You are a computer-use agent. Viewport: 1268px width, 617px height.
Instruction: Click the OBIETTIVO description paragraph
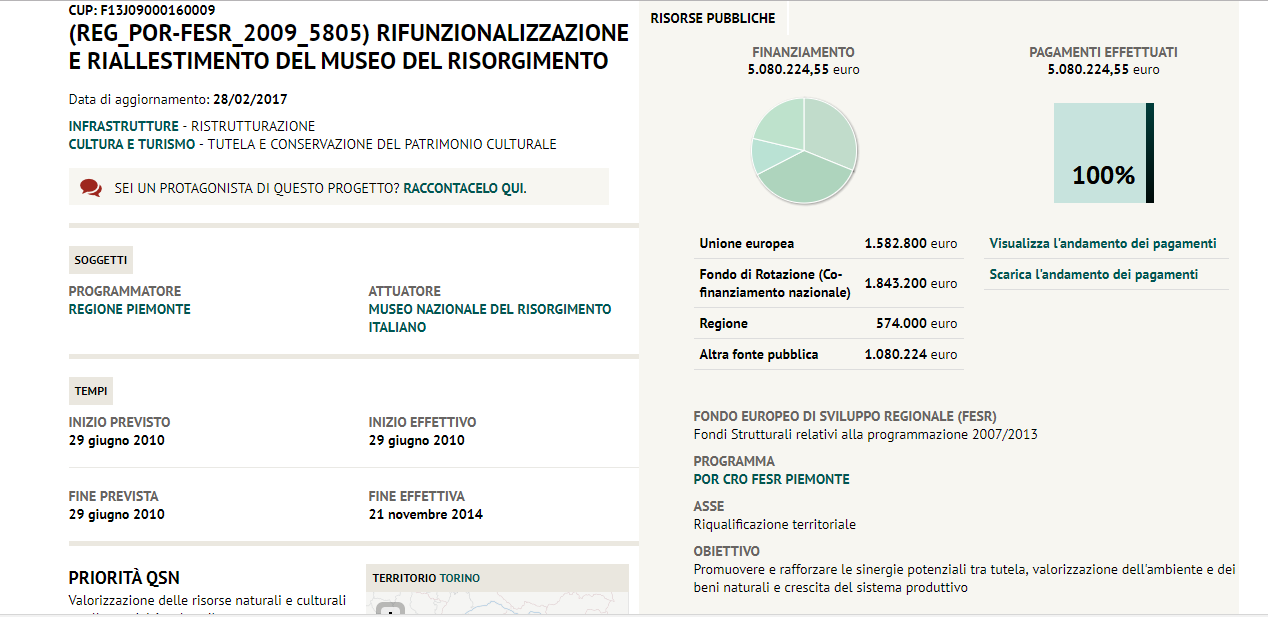[965, 578]
